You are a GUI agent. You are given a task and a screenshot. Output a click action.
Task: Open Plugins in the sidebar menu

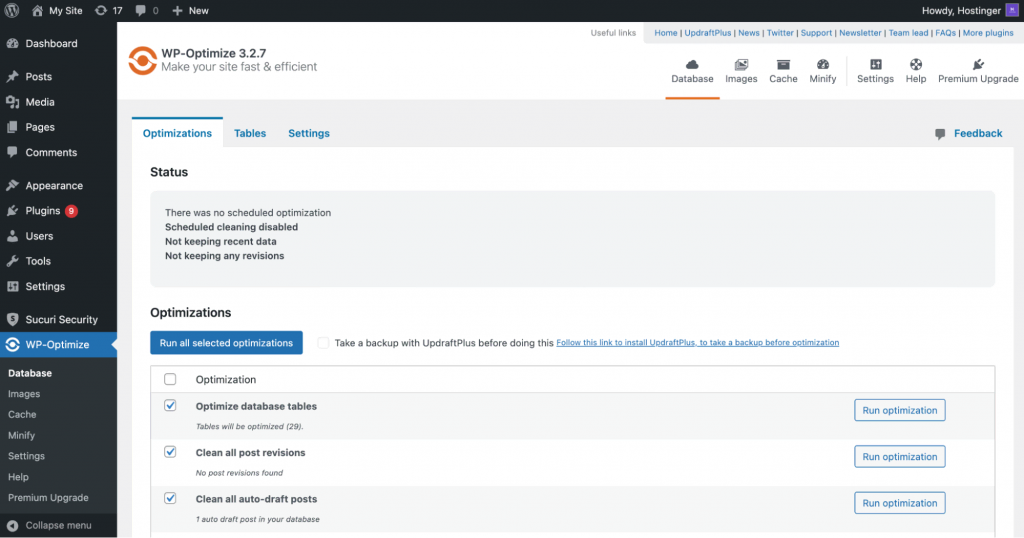pos(43,211)
